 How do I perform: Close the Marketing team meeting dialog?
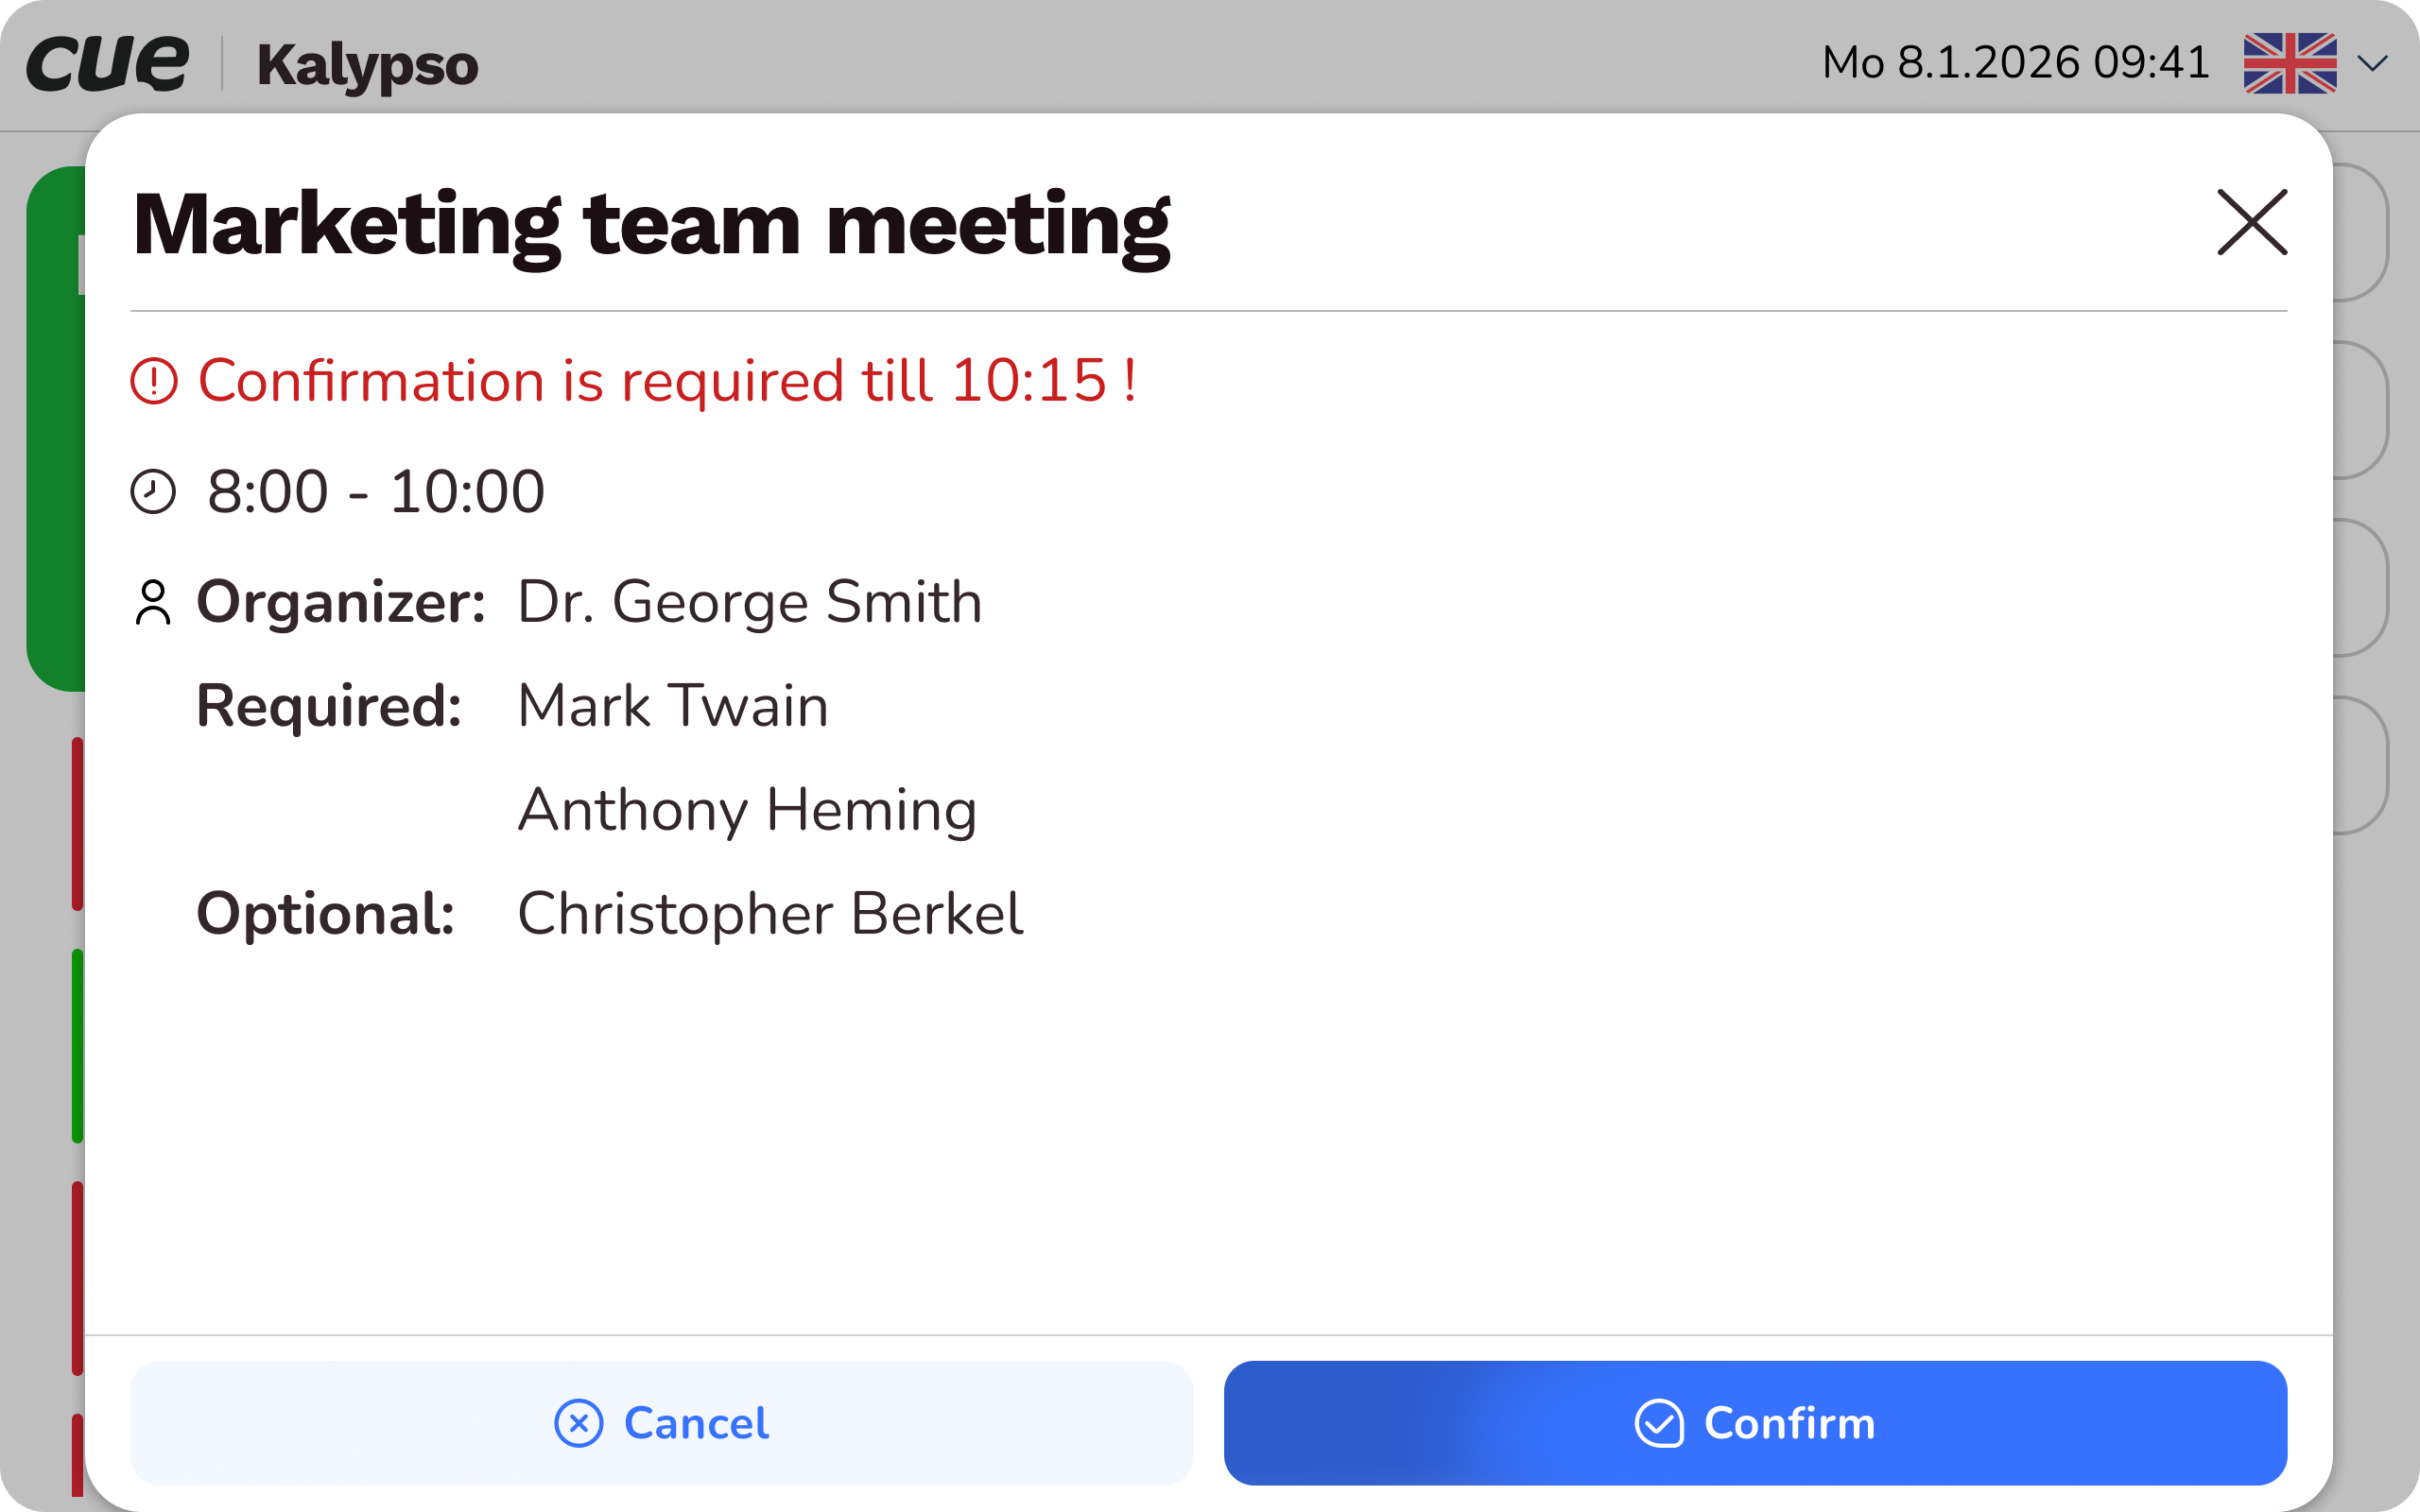(2251, 222)
